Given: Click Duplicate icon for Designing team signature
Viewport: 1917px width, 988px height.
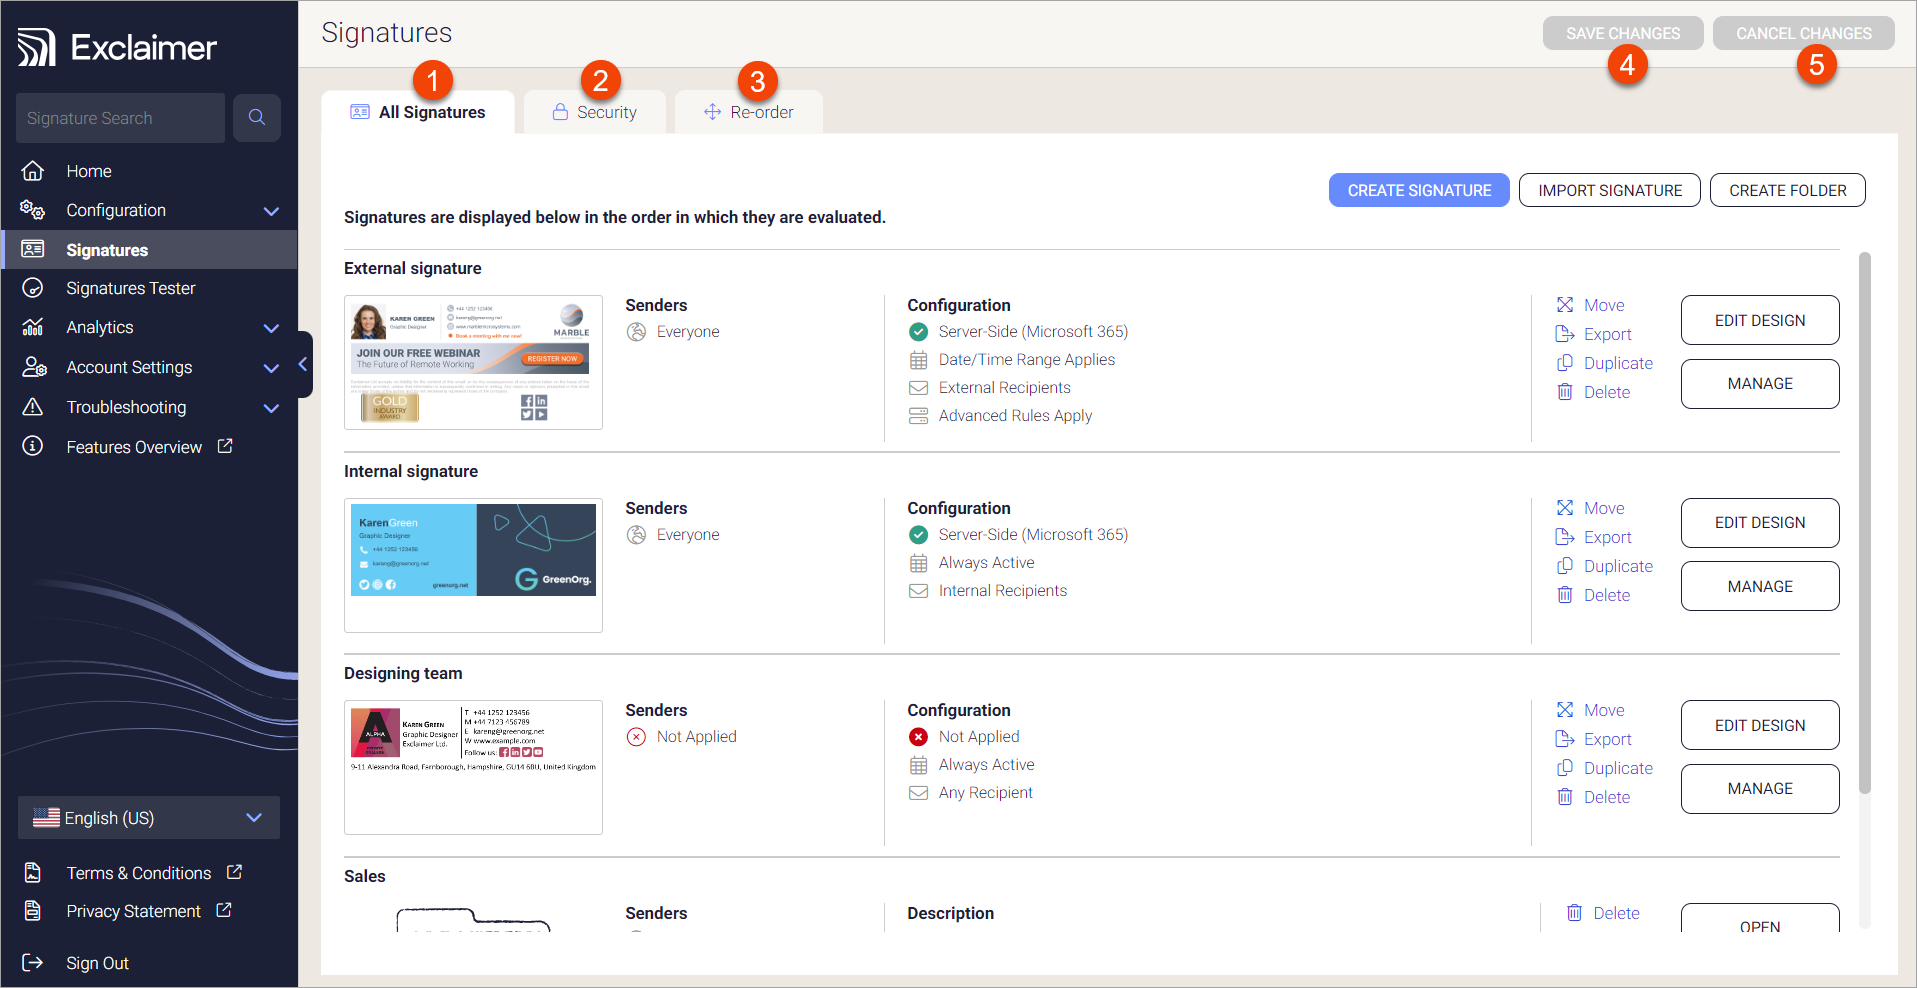Looking at the screenshot, I should [1565, 768].
